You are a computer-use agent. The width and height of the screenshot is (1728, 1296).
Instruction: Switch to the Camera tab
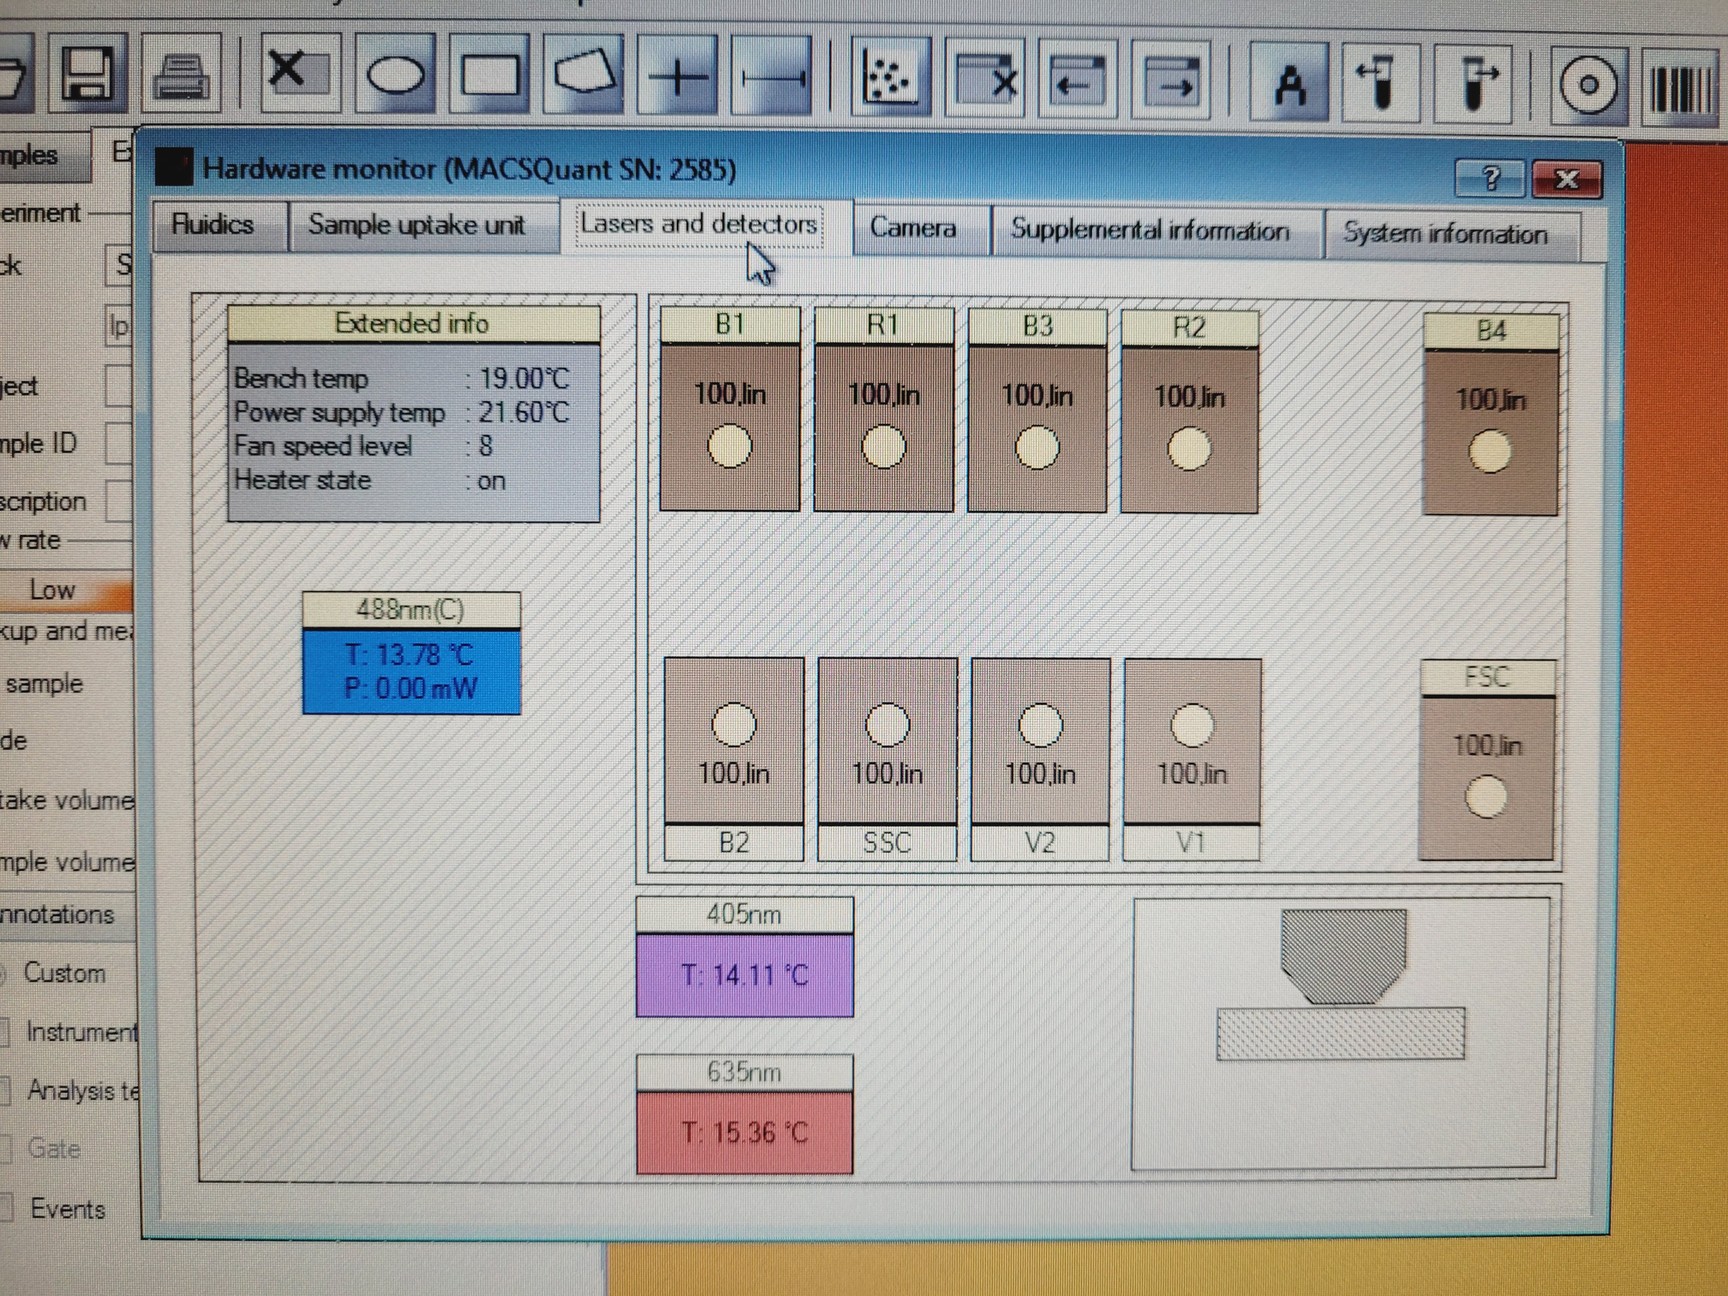[912, 228]
